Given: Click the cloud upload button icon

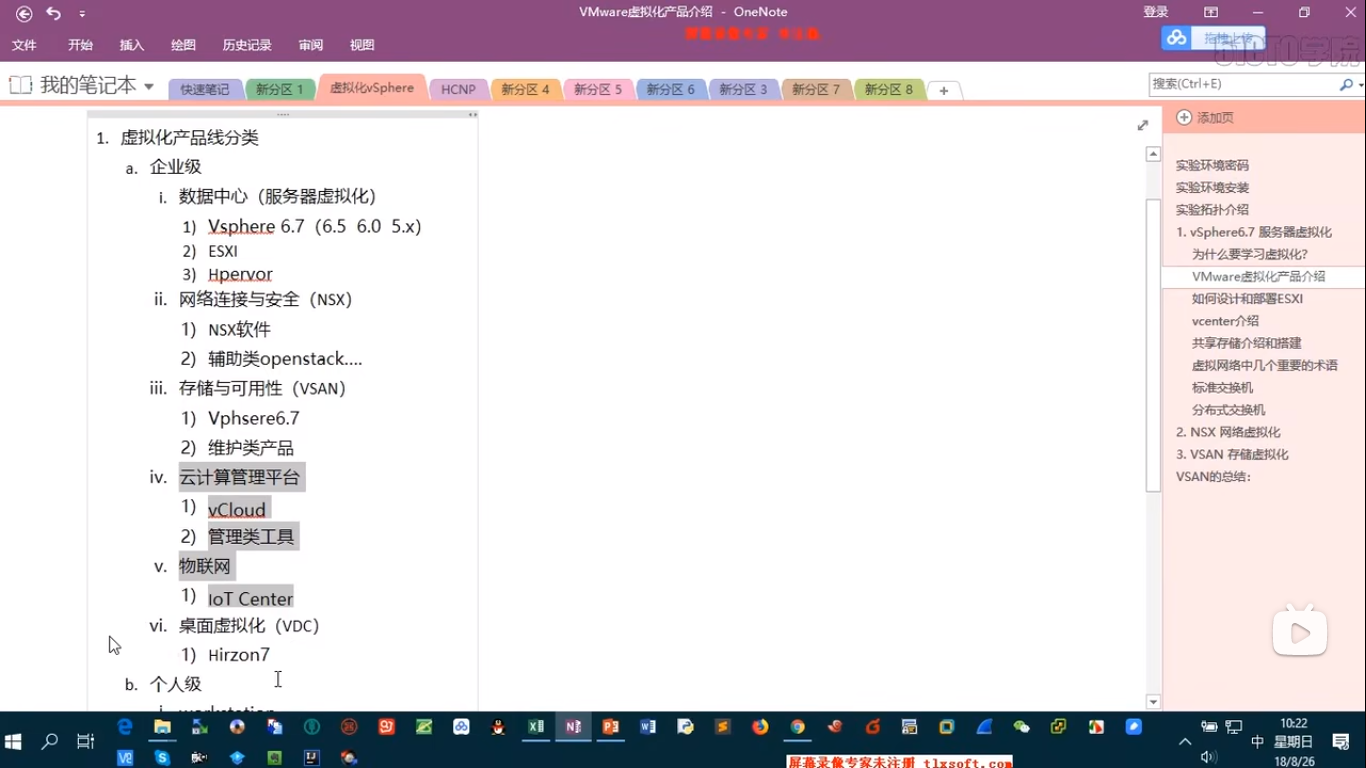Looking at the screenshot, I should click(x=1176, y=38).
